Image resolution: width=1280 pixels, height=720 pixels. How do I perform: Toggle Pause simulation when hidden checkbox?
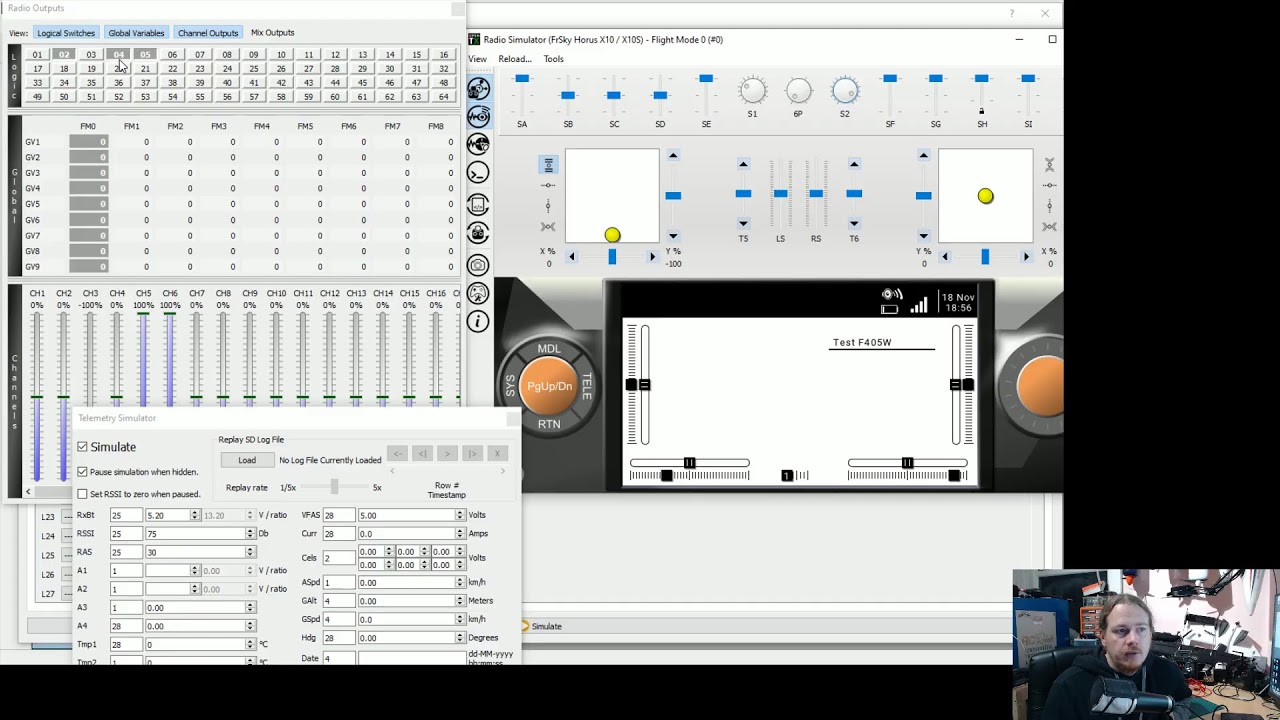(83, 472)
